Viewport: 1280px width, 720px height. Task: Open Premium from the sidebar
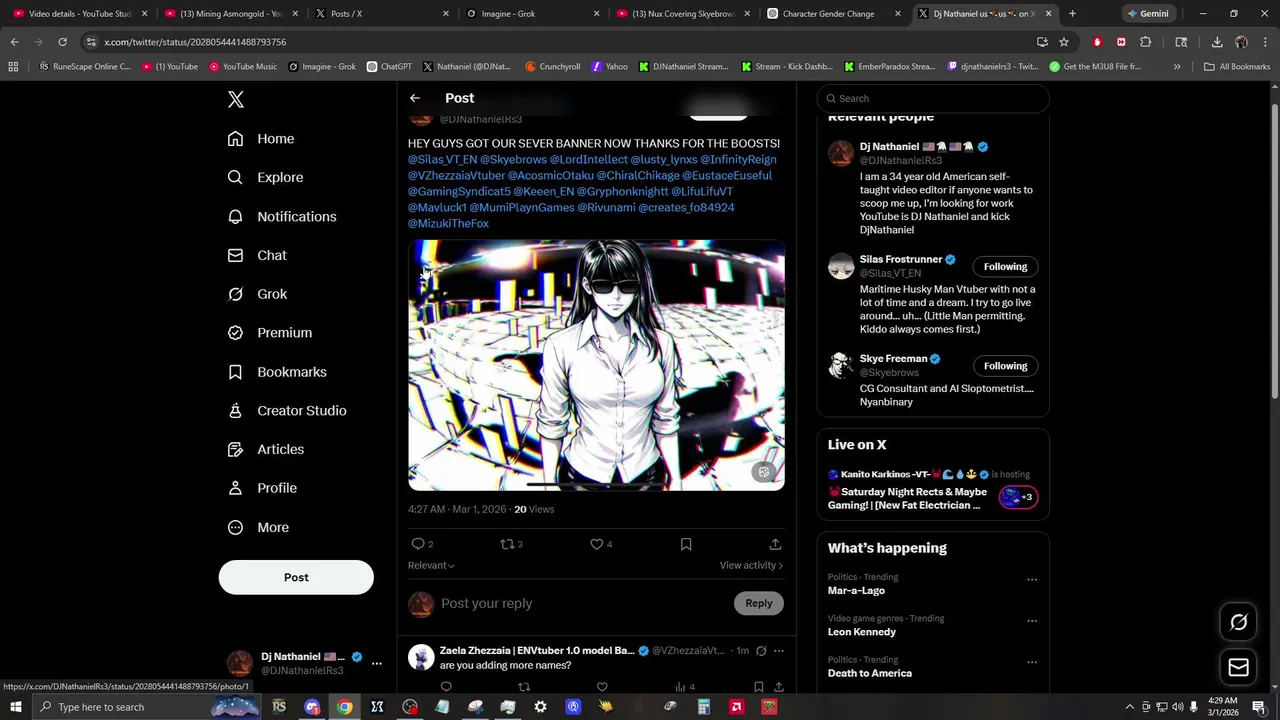tap(270, 333)
